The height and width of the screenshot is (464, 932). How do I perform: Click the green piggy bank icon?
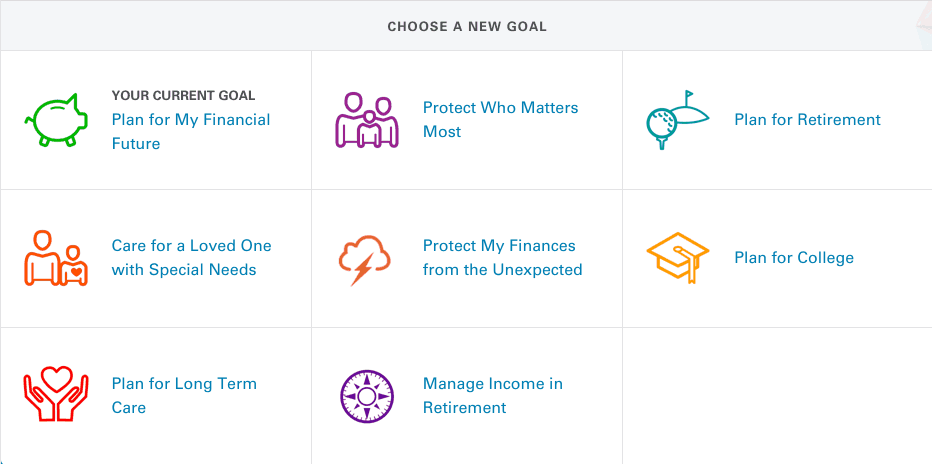pyautogui.click(x=56, y=119)
